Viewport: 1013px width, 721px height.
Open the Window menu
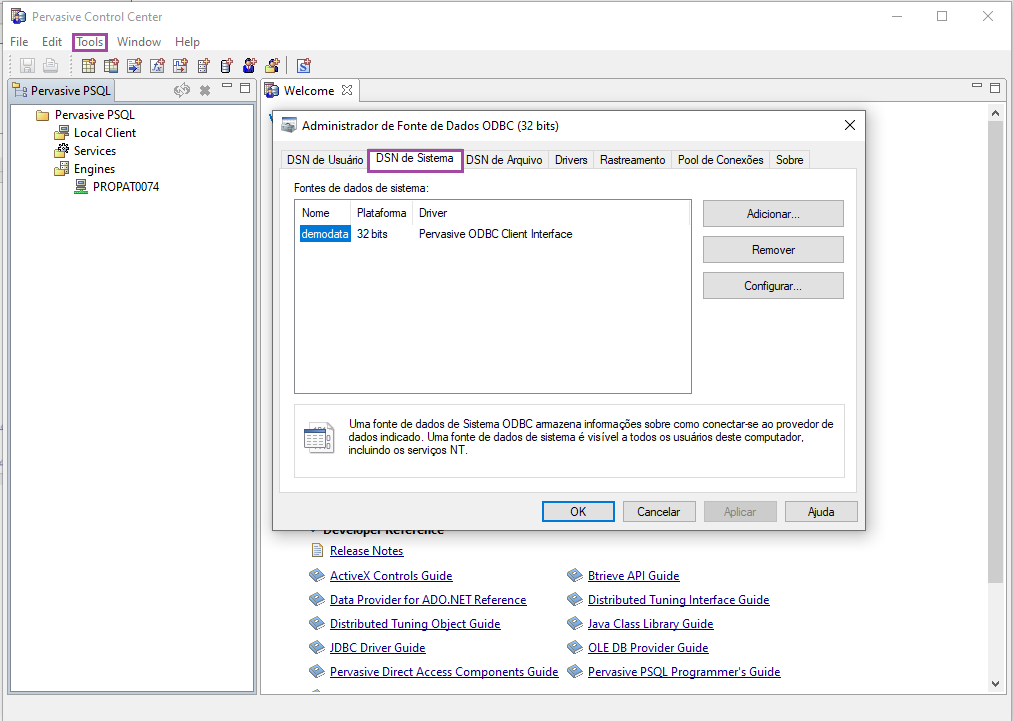coord(139,42)
